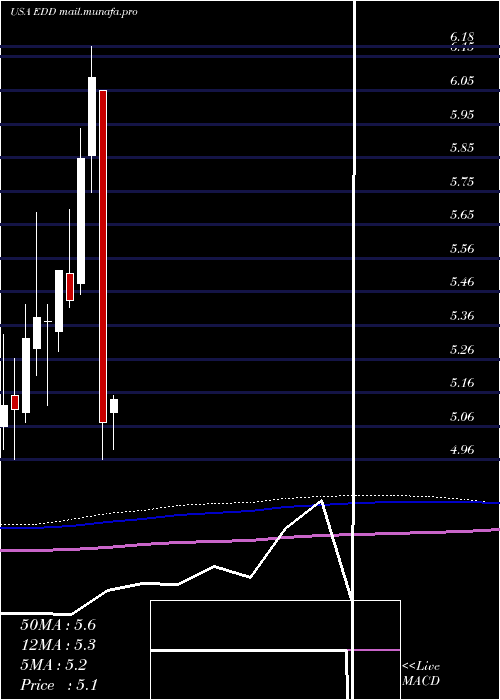
Task: Click the peak of the white MACD line
Action: click(321, 501)
